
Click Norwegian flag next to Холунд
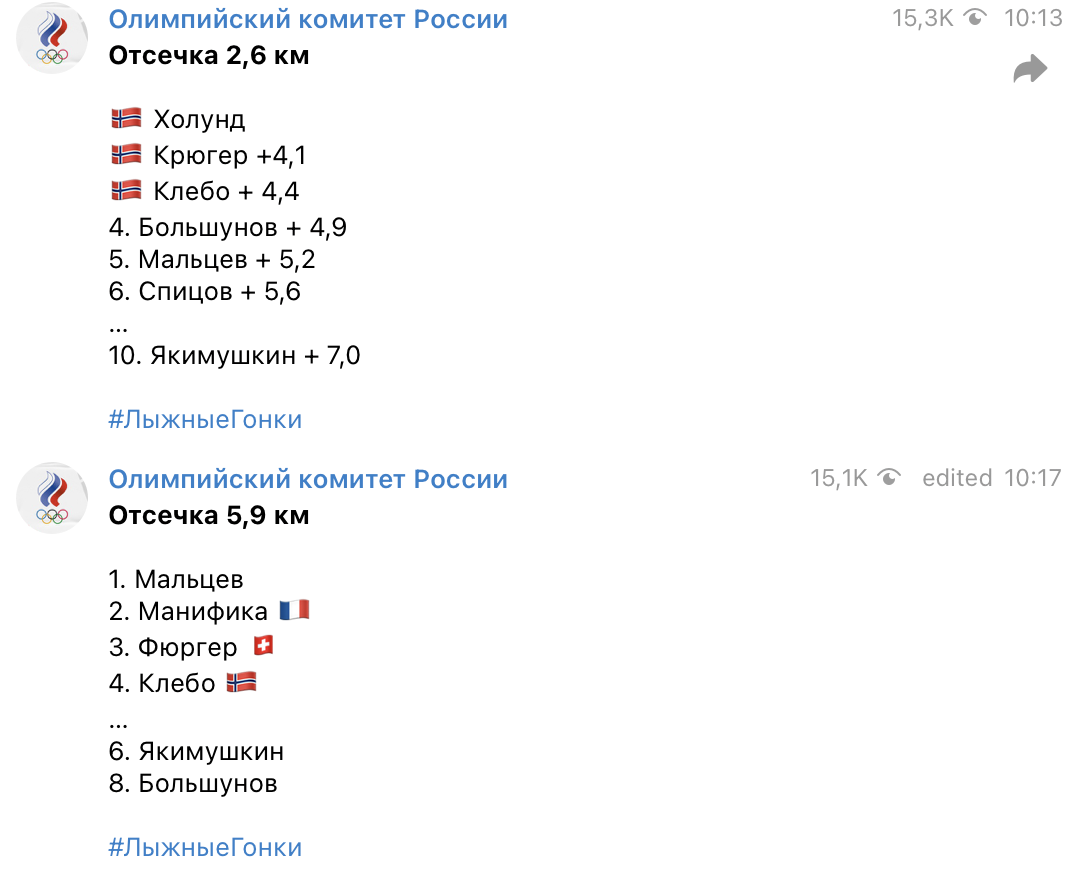click(126, 119)
